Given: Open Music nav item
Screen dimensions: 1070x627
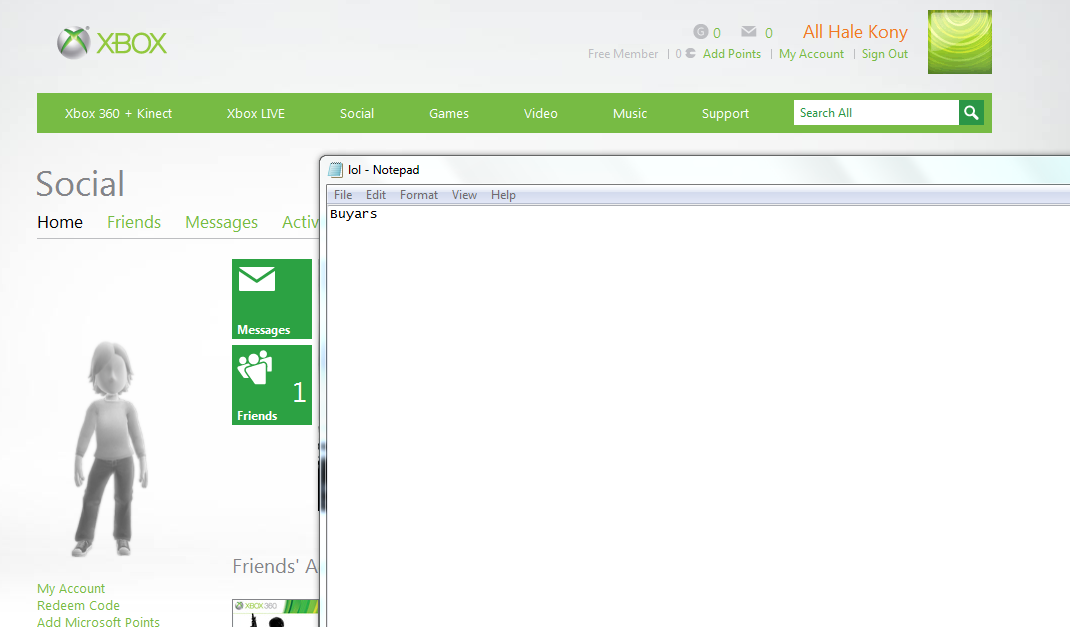Looking at the screenshot, I should (x=630, y=113).
